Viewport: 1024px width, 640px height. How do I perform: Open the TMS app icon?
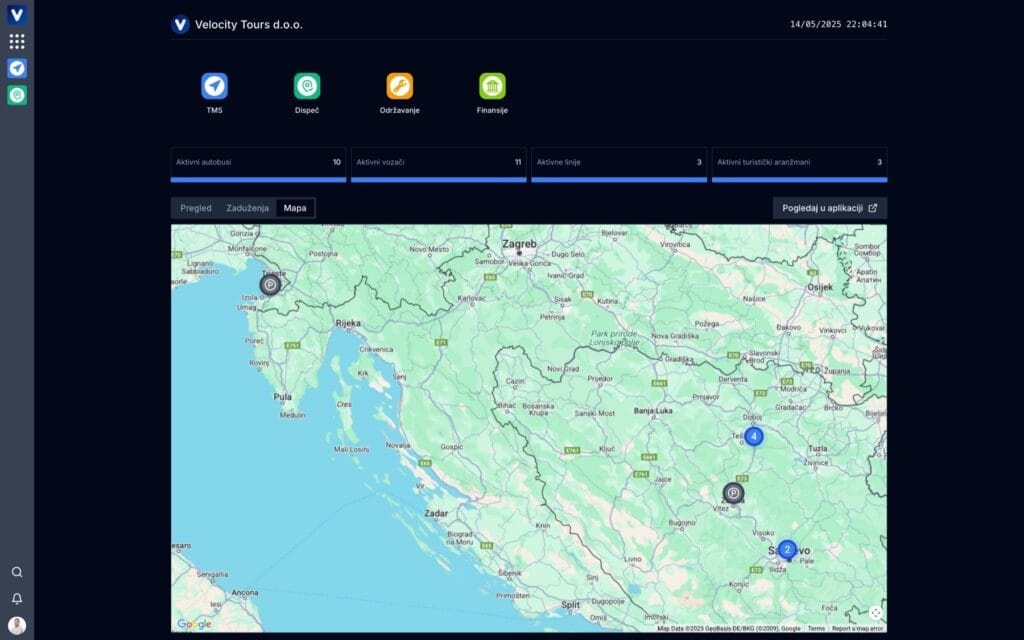pyautogui.click(x=214, y=86)
